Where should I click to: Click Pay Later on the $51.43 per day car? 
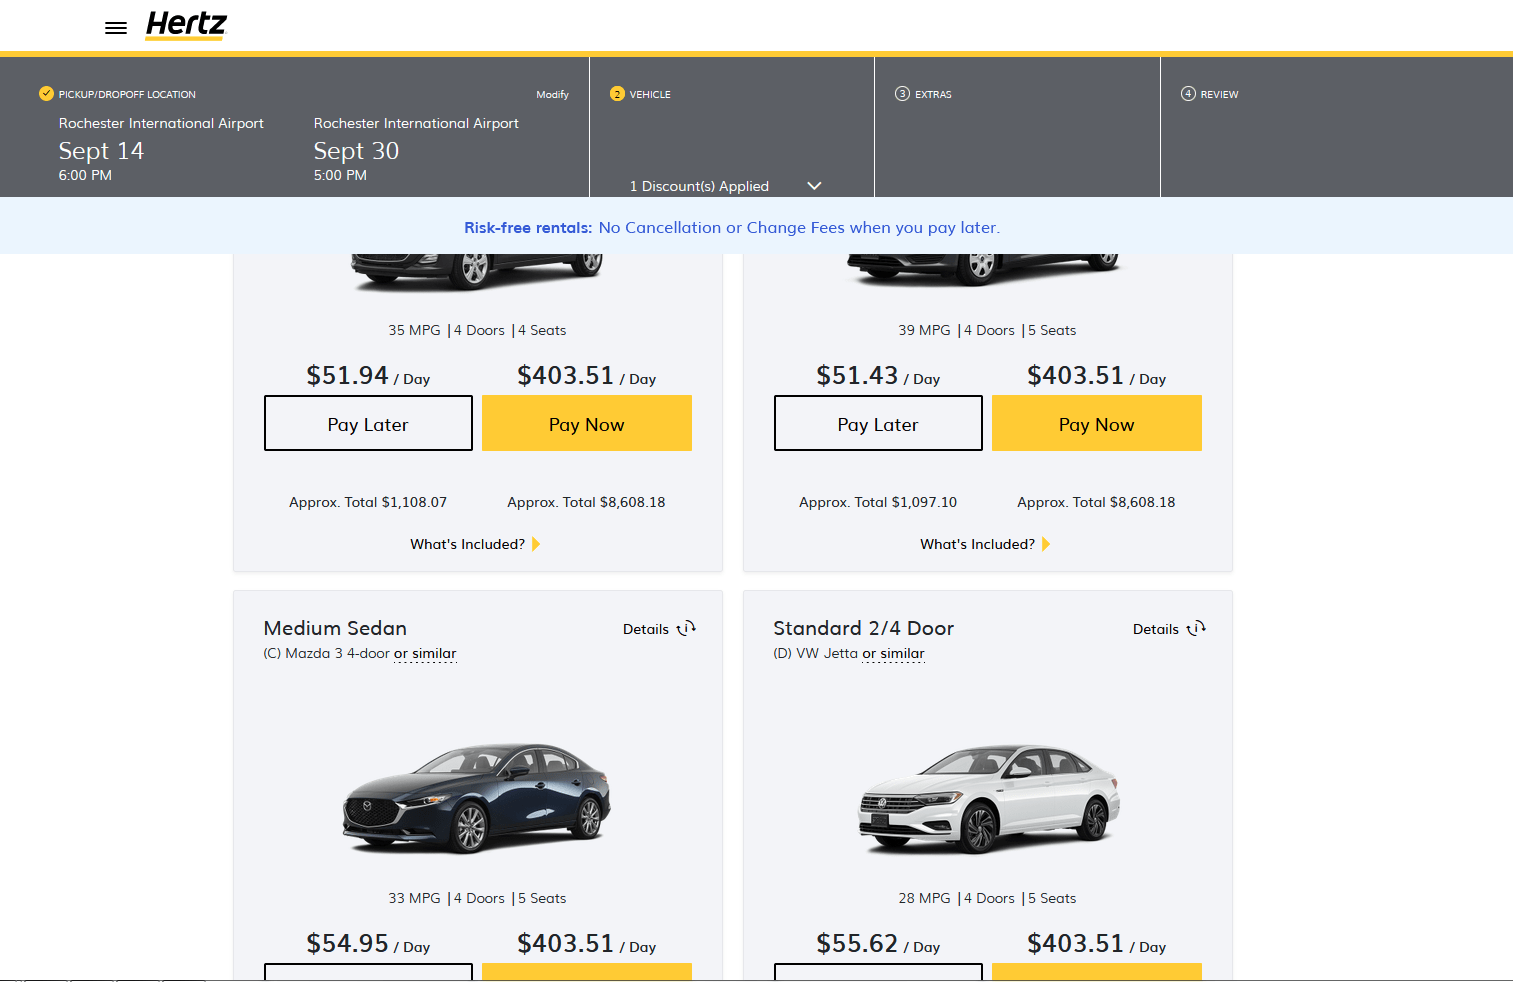pyautogui.click(x=877, y=423)
